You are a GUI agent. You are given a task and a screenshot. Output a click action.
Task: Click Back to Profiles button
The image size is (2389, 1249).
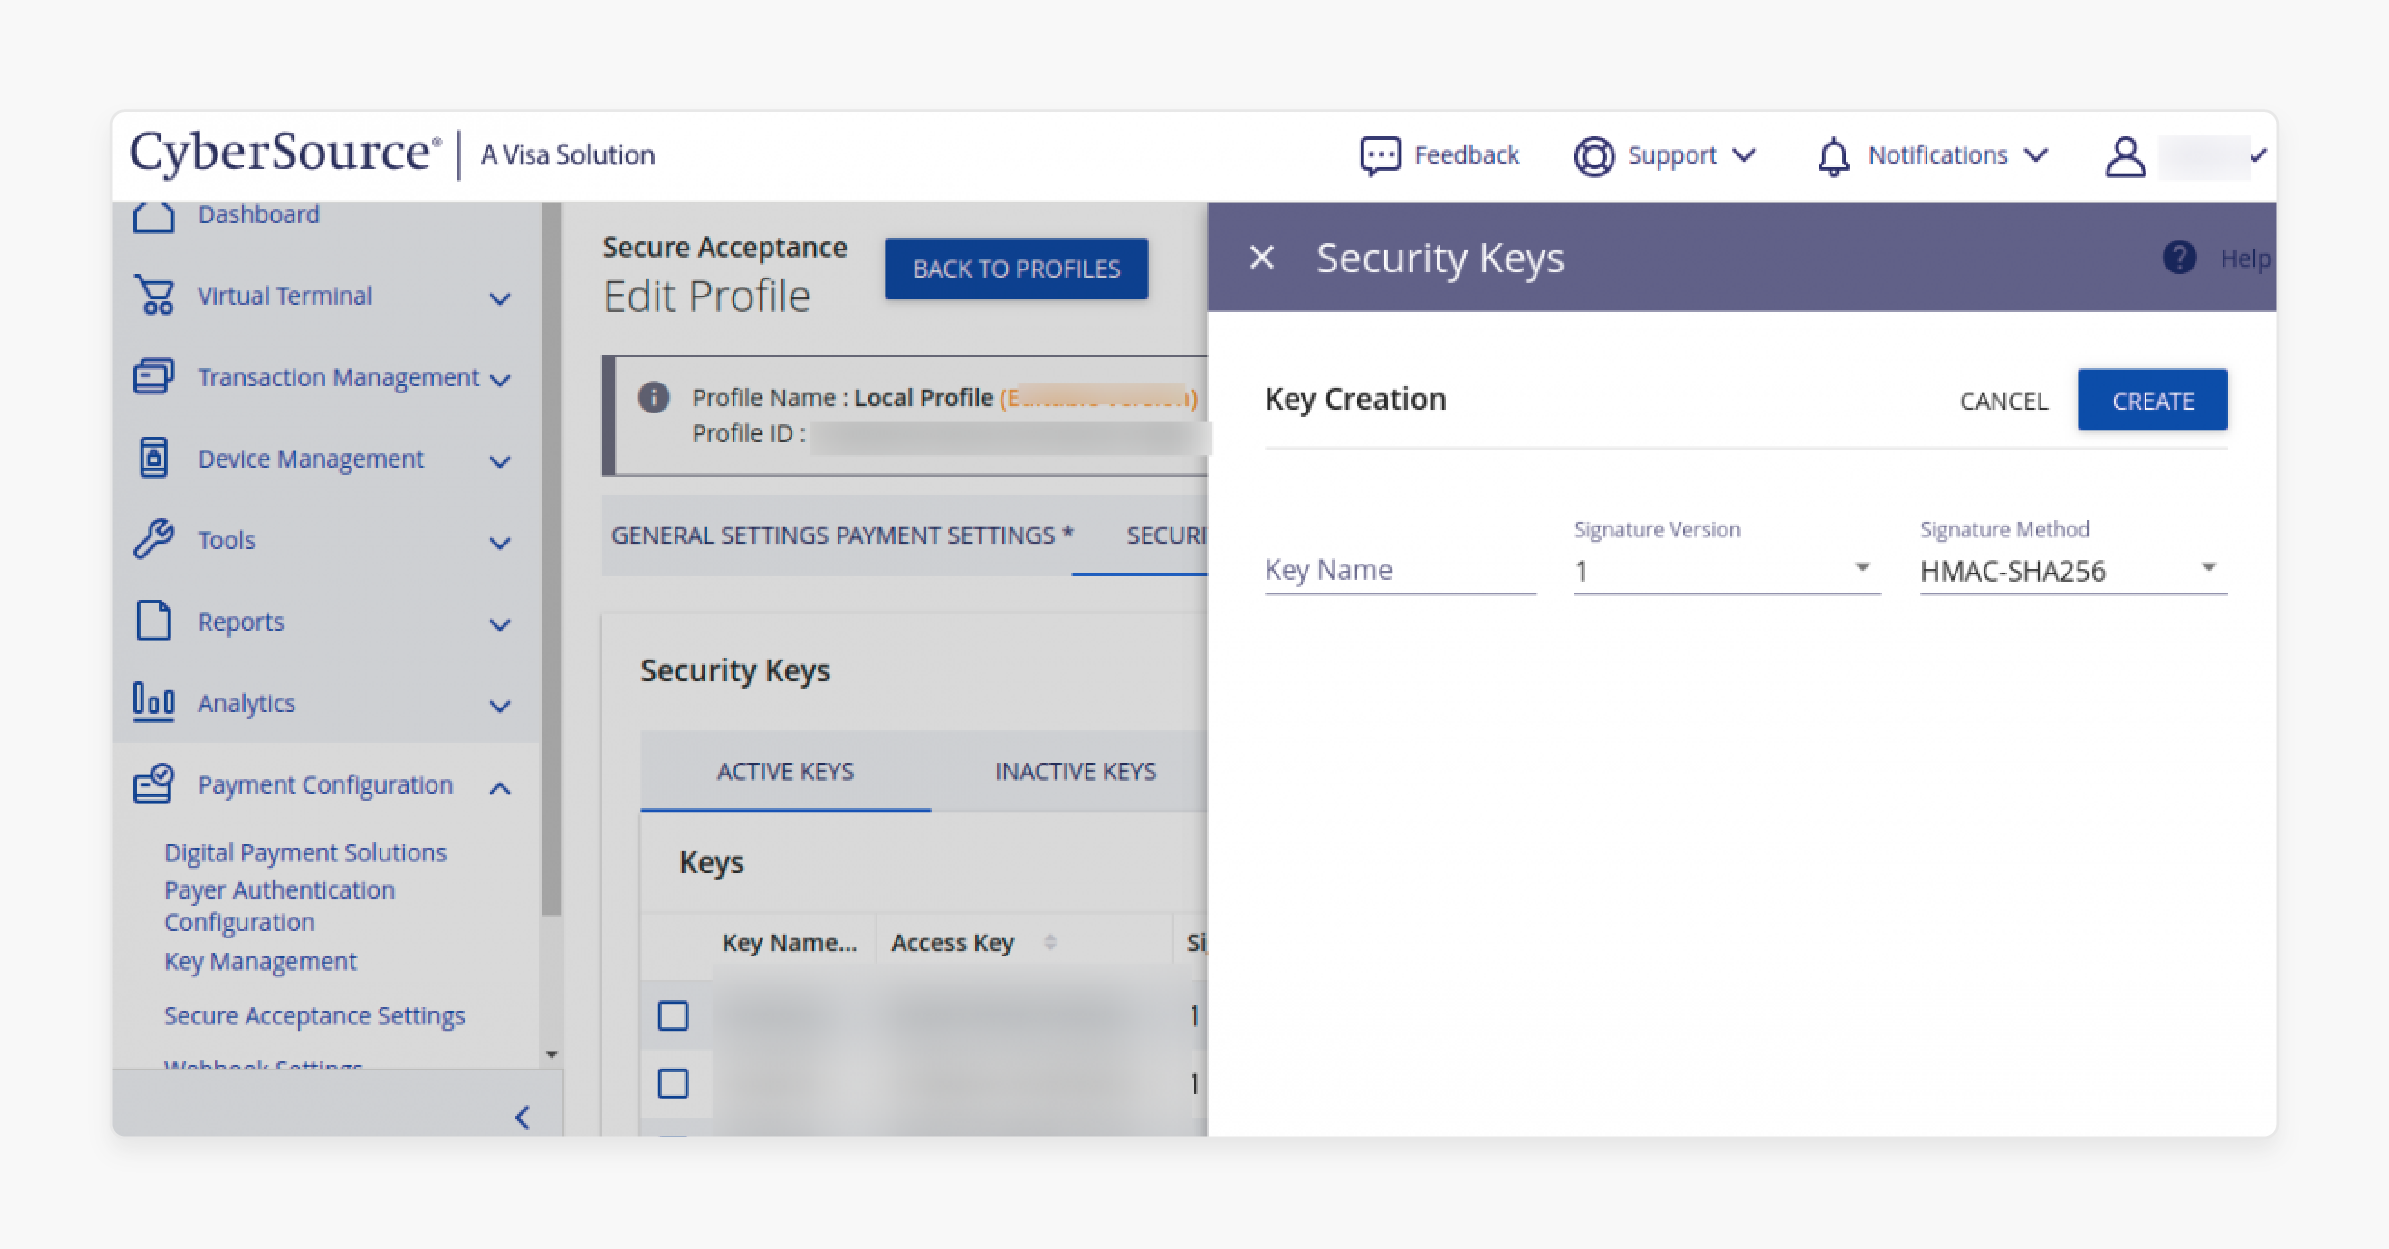coord(1016,269)
